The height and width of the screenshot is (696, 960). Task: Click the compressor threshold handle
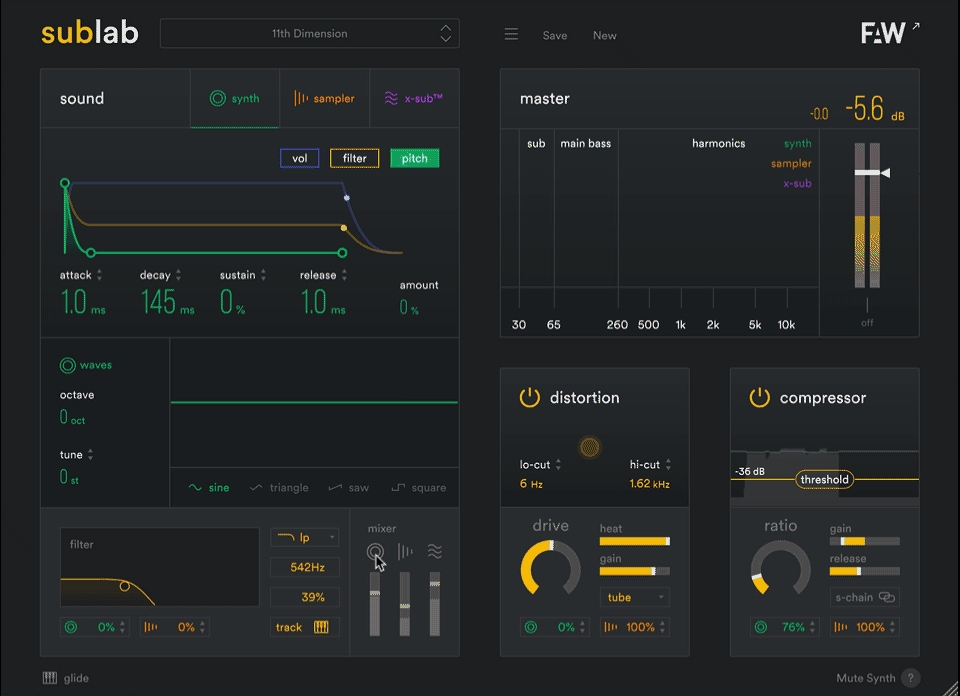(x=824, y=479)
